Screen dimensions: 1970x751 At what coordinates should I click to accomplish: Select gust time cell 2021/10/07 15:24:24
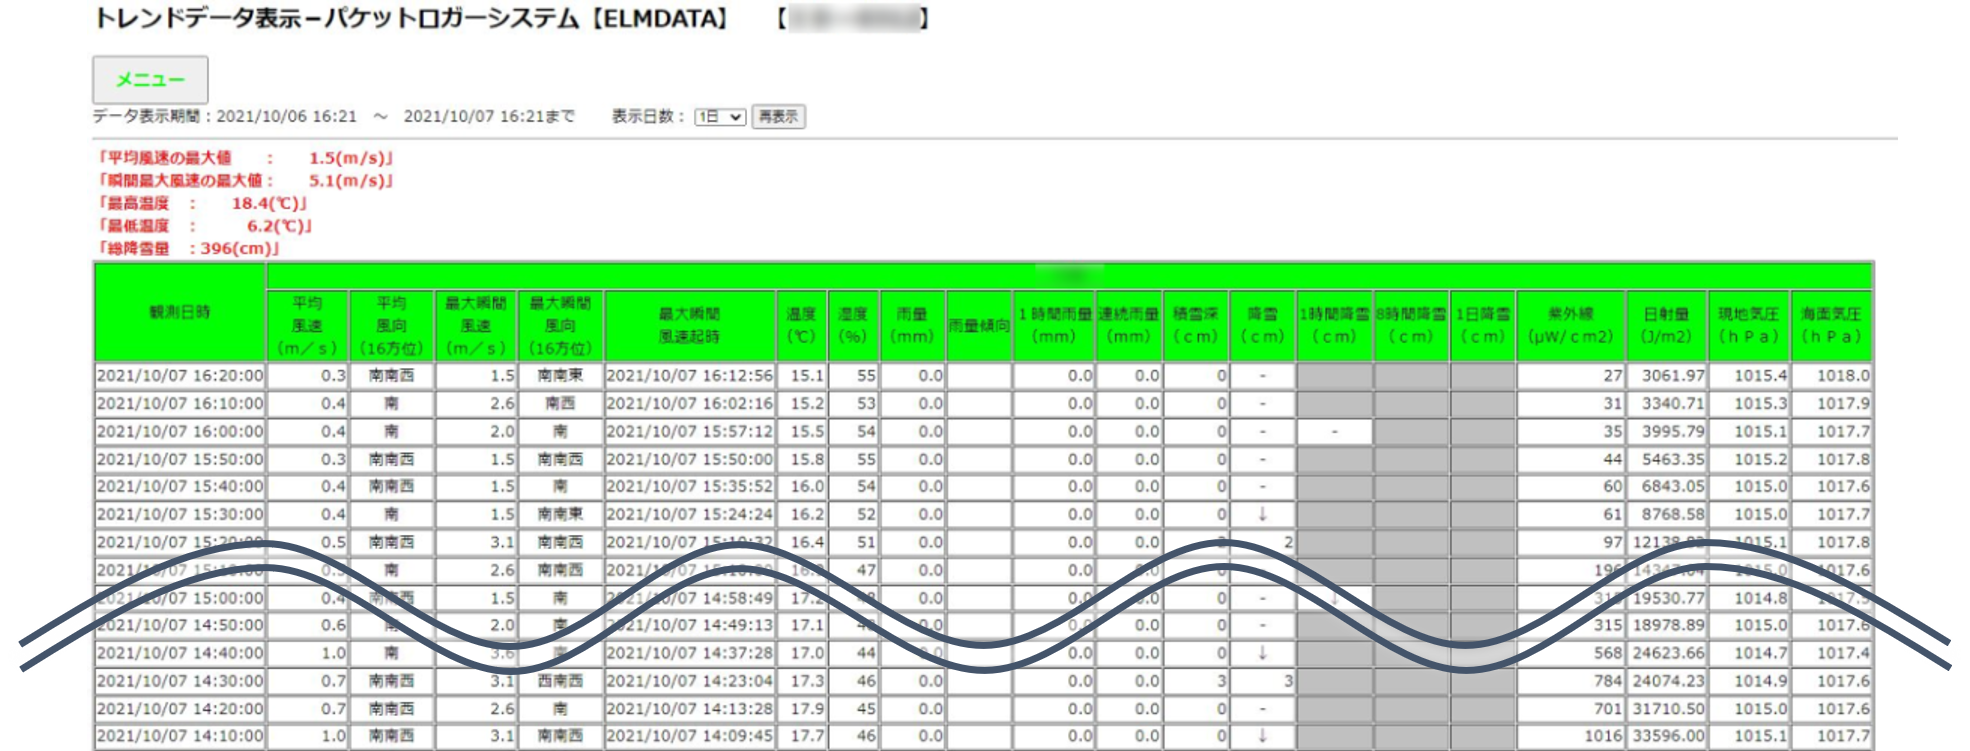689,515
